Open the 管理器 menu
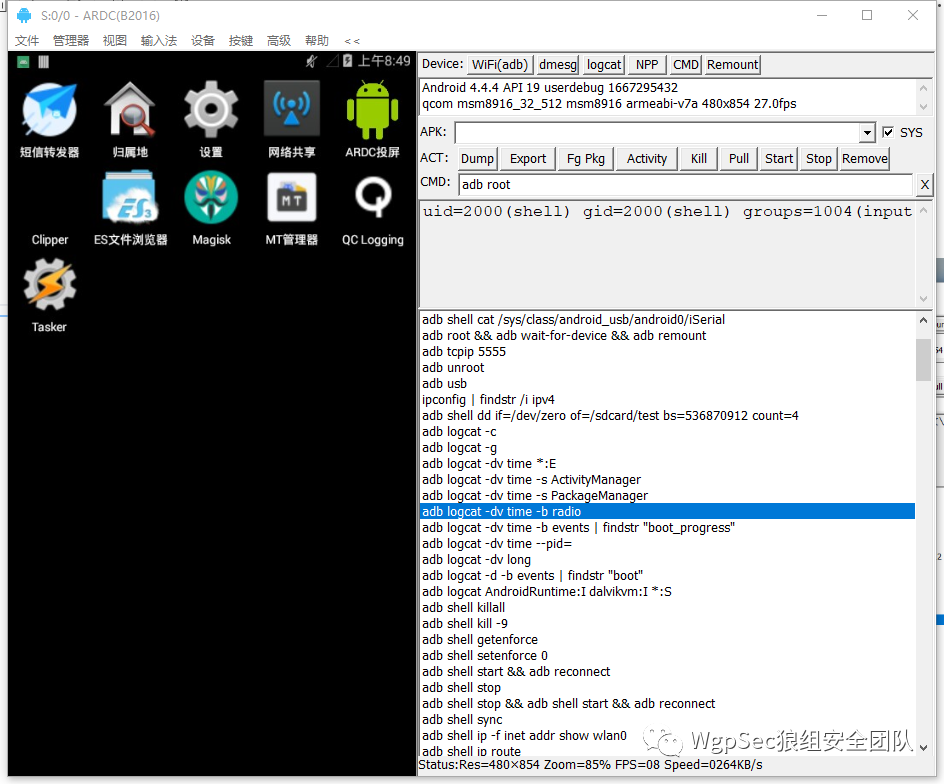This screenshot has width=944, height=784. 71,40
